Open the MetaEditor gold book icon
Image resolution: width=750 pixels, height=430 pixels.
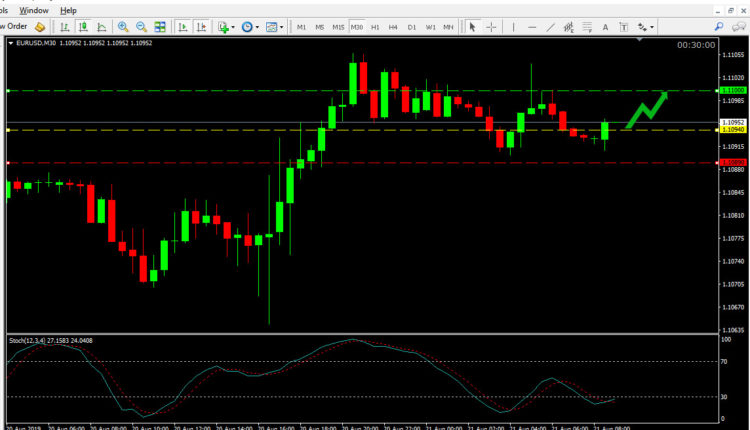(40, 27)
